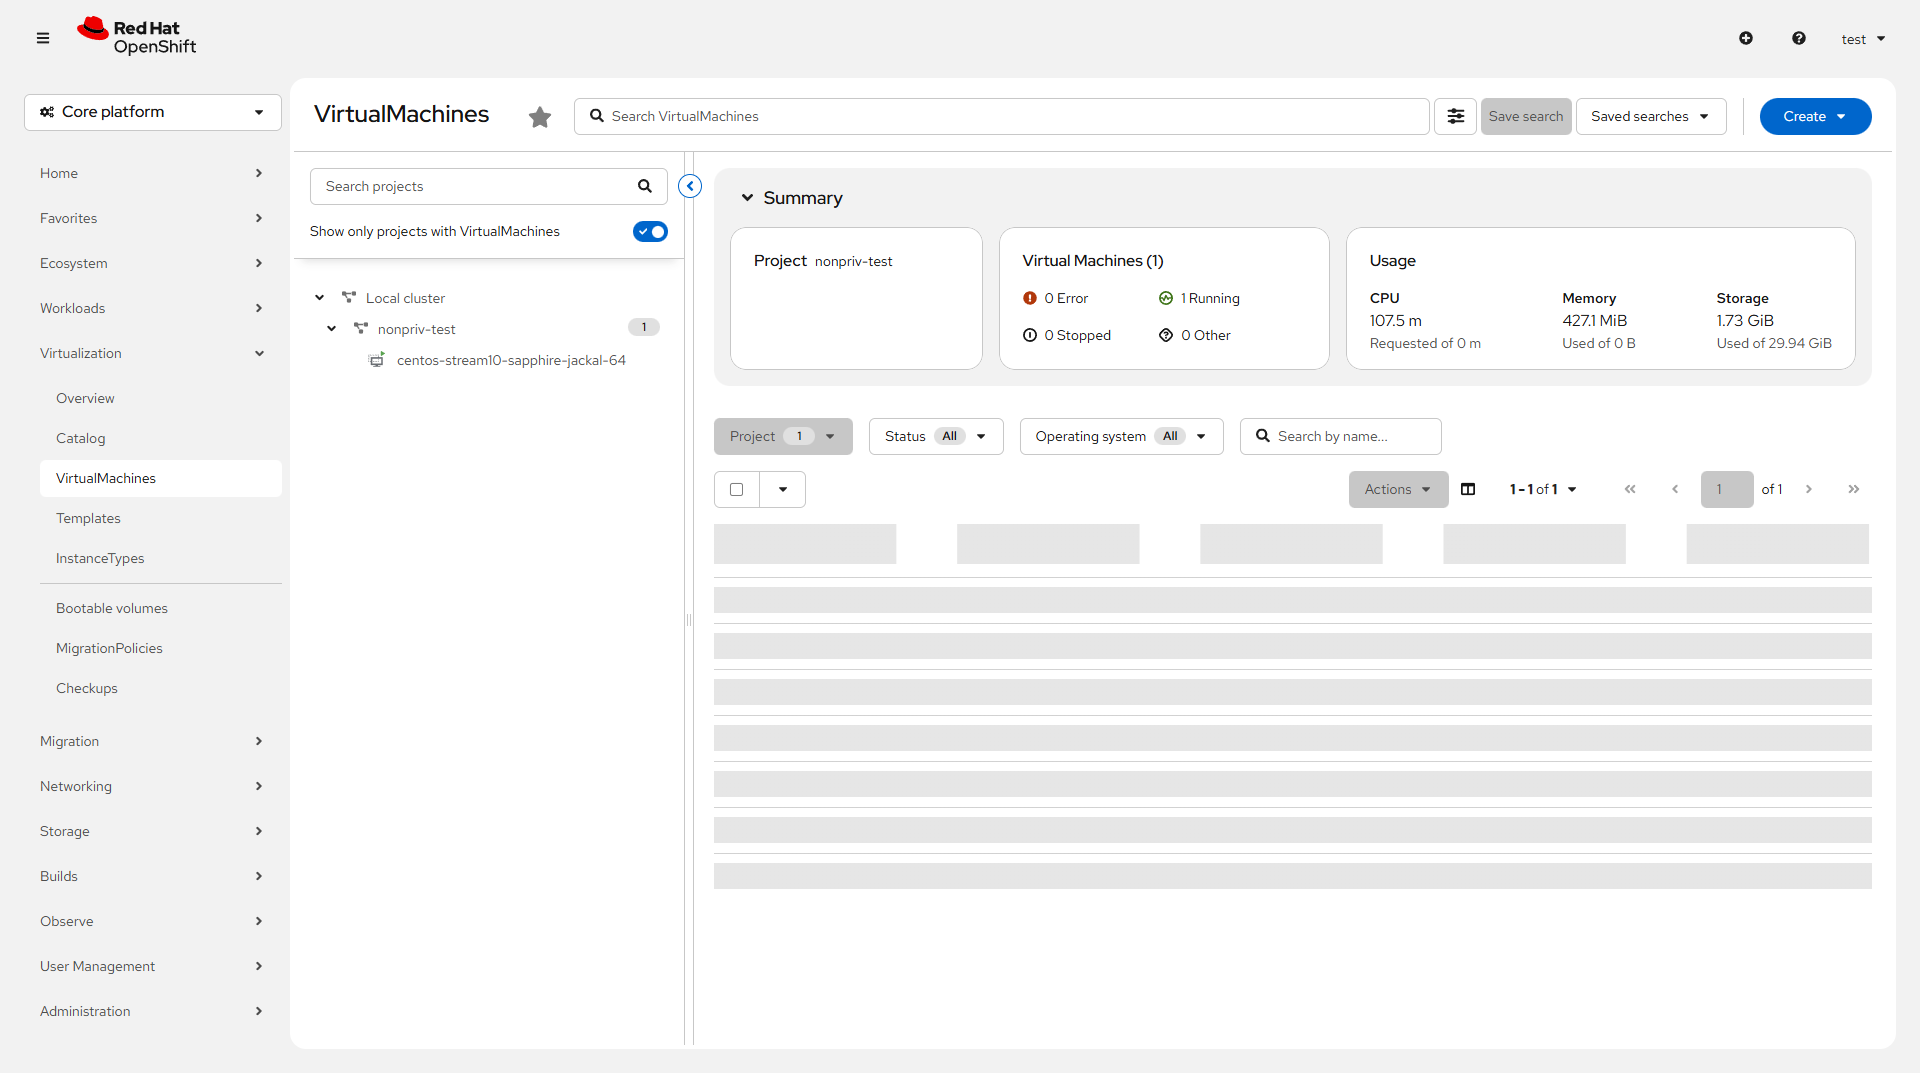Toggle show only projects with VirtualMachines
This screenshot has width=1920, height=1073.
(650, 232)
